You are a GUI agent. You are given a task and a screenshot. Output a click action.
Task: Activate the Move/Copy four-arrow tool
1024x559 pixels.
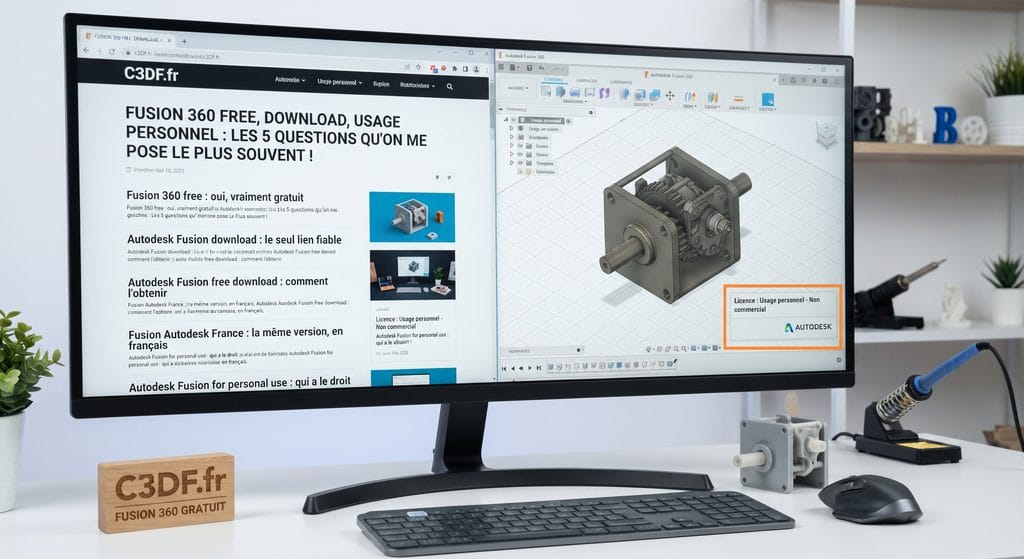[670, 95]
